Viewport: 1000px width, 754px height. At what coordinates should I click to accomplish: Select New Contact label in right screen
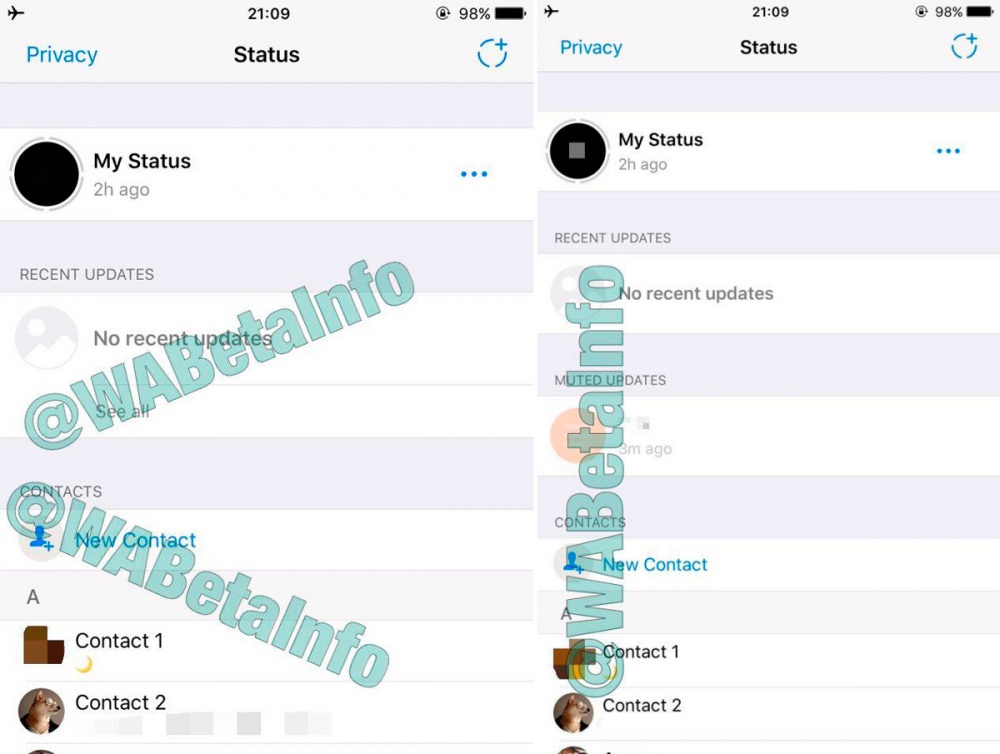pyautogui.click(x=655, y=565)
